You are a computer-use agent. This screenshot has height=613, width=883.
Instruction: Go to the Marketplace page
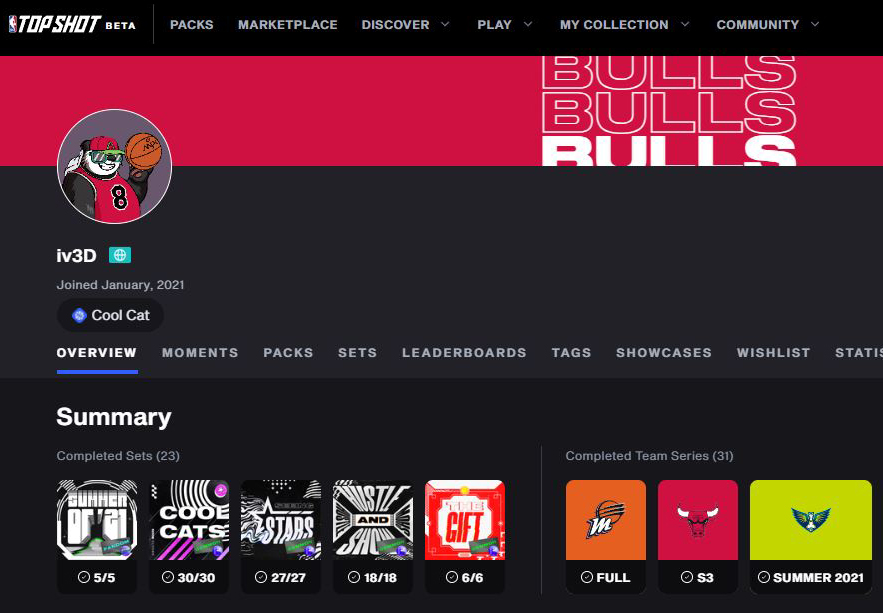click(x=288, y=24)
